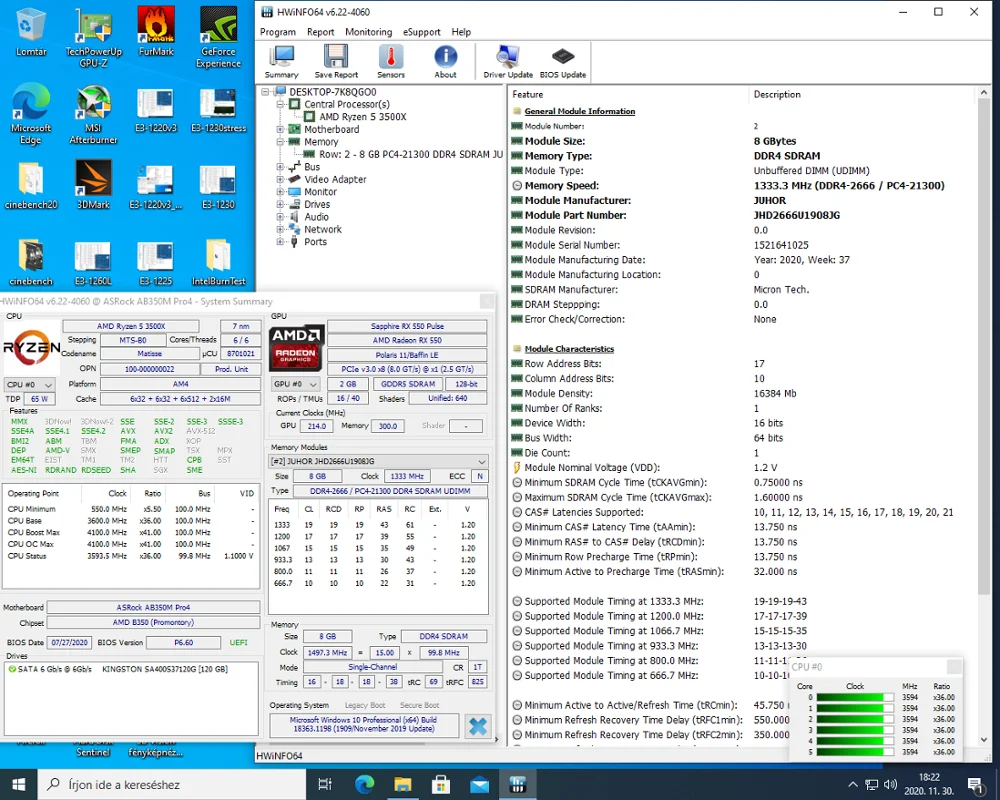Click File Explorer in the taskbar
This screenshot has height=800, width=1000.
point(402,784)
